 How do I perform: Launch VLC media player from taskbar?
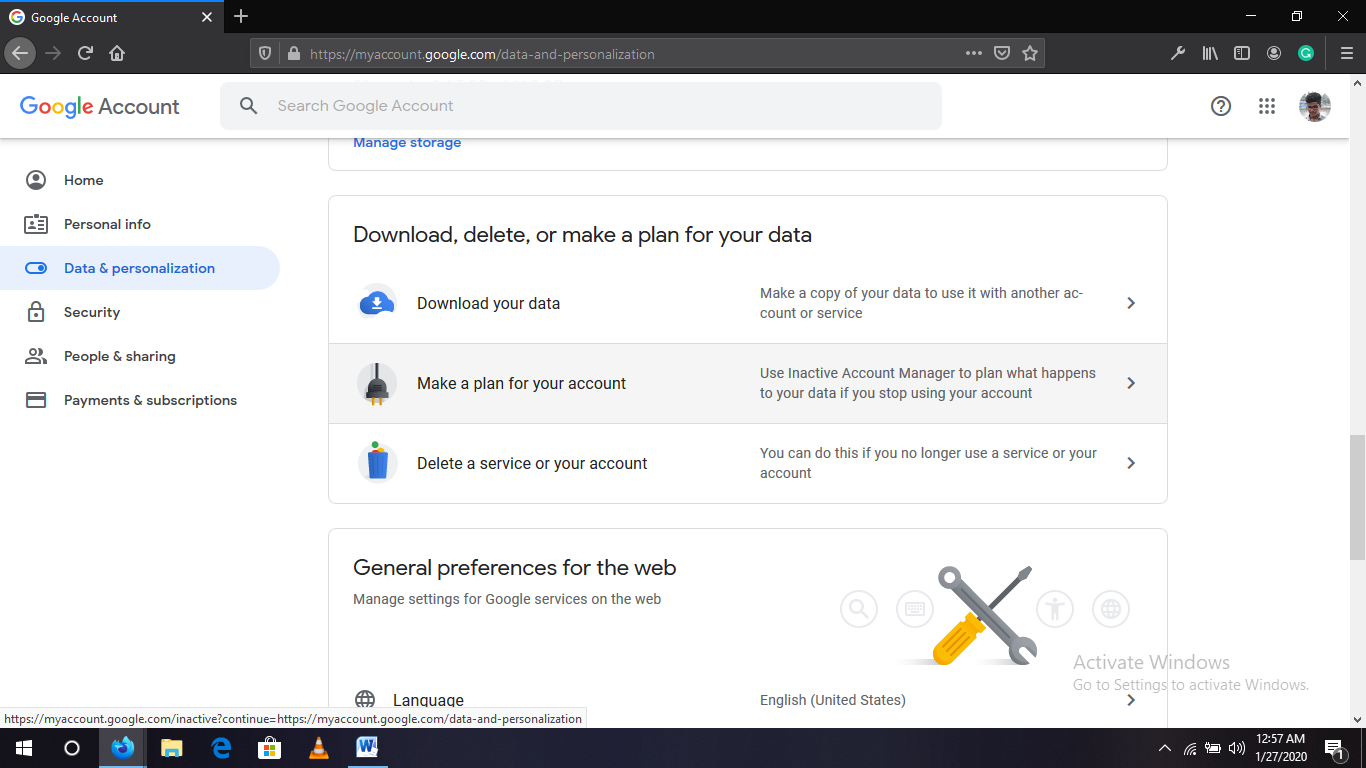tap(319, 748)
